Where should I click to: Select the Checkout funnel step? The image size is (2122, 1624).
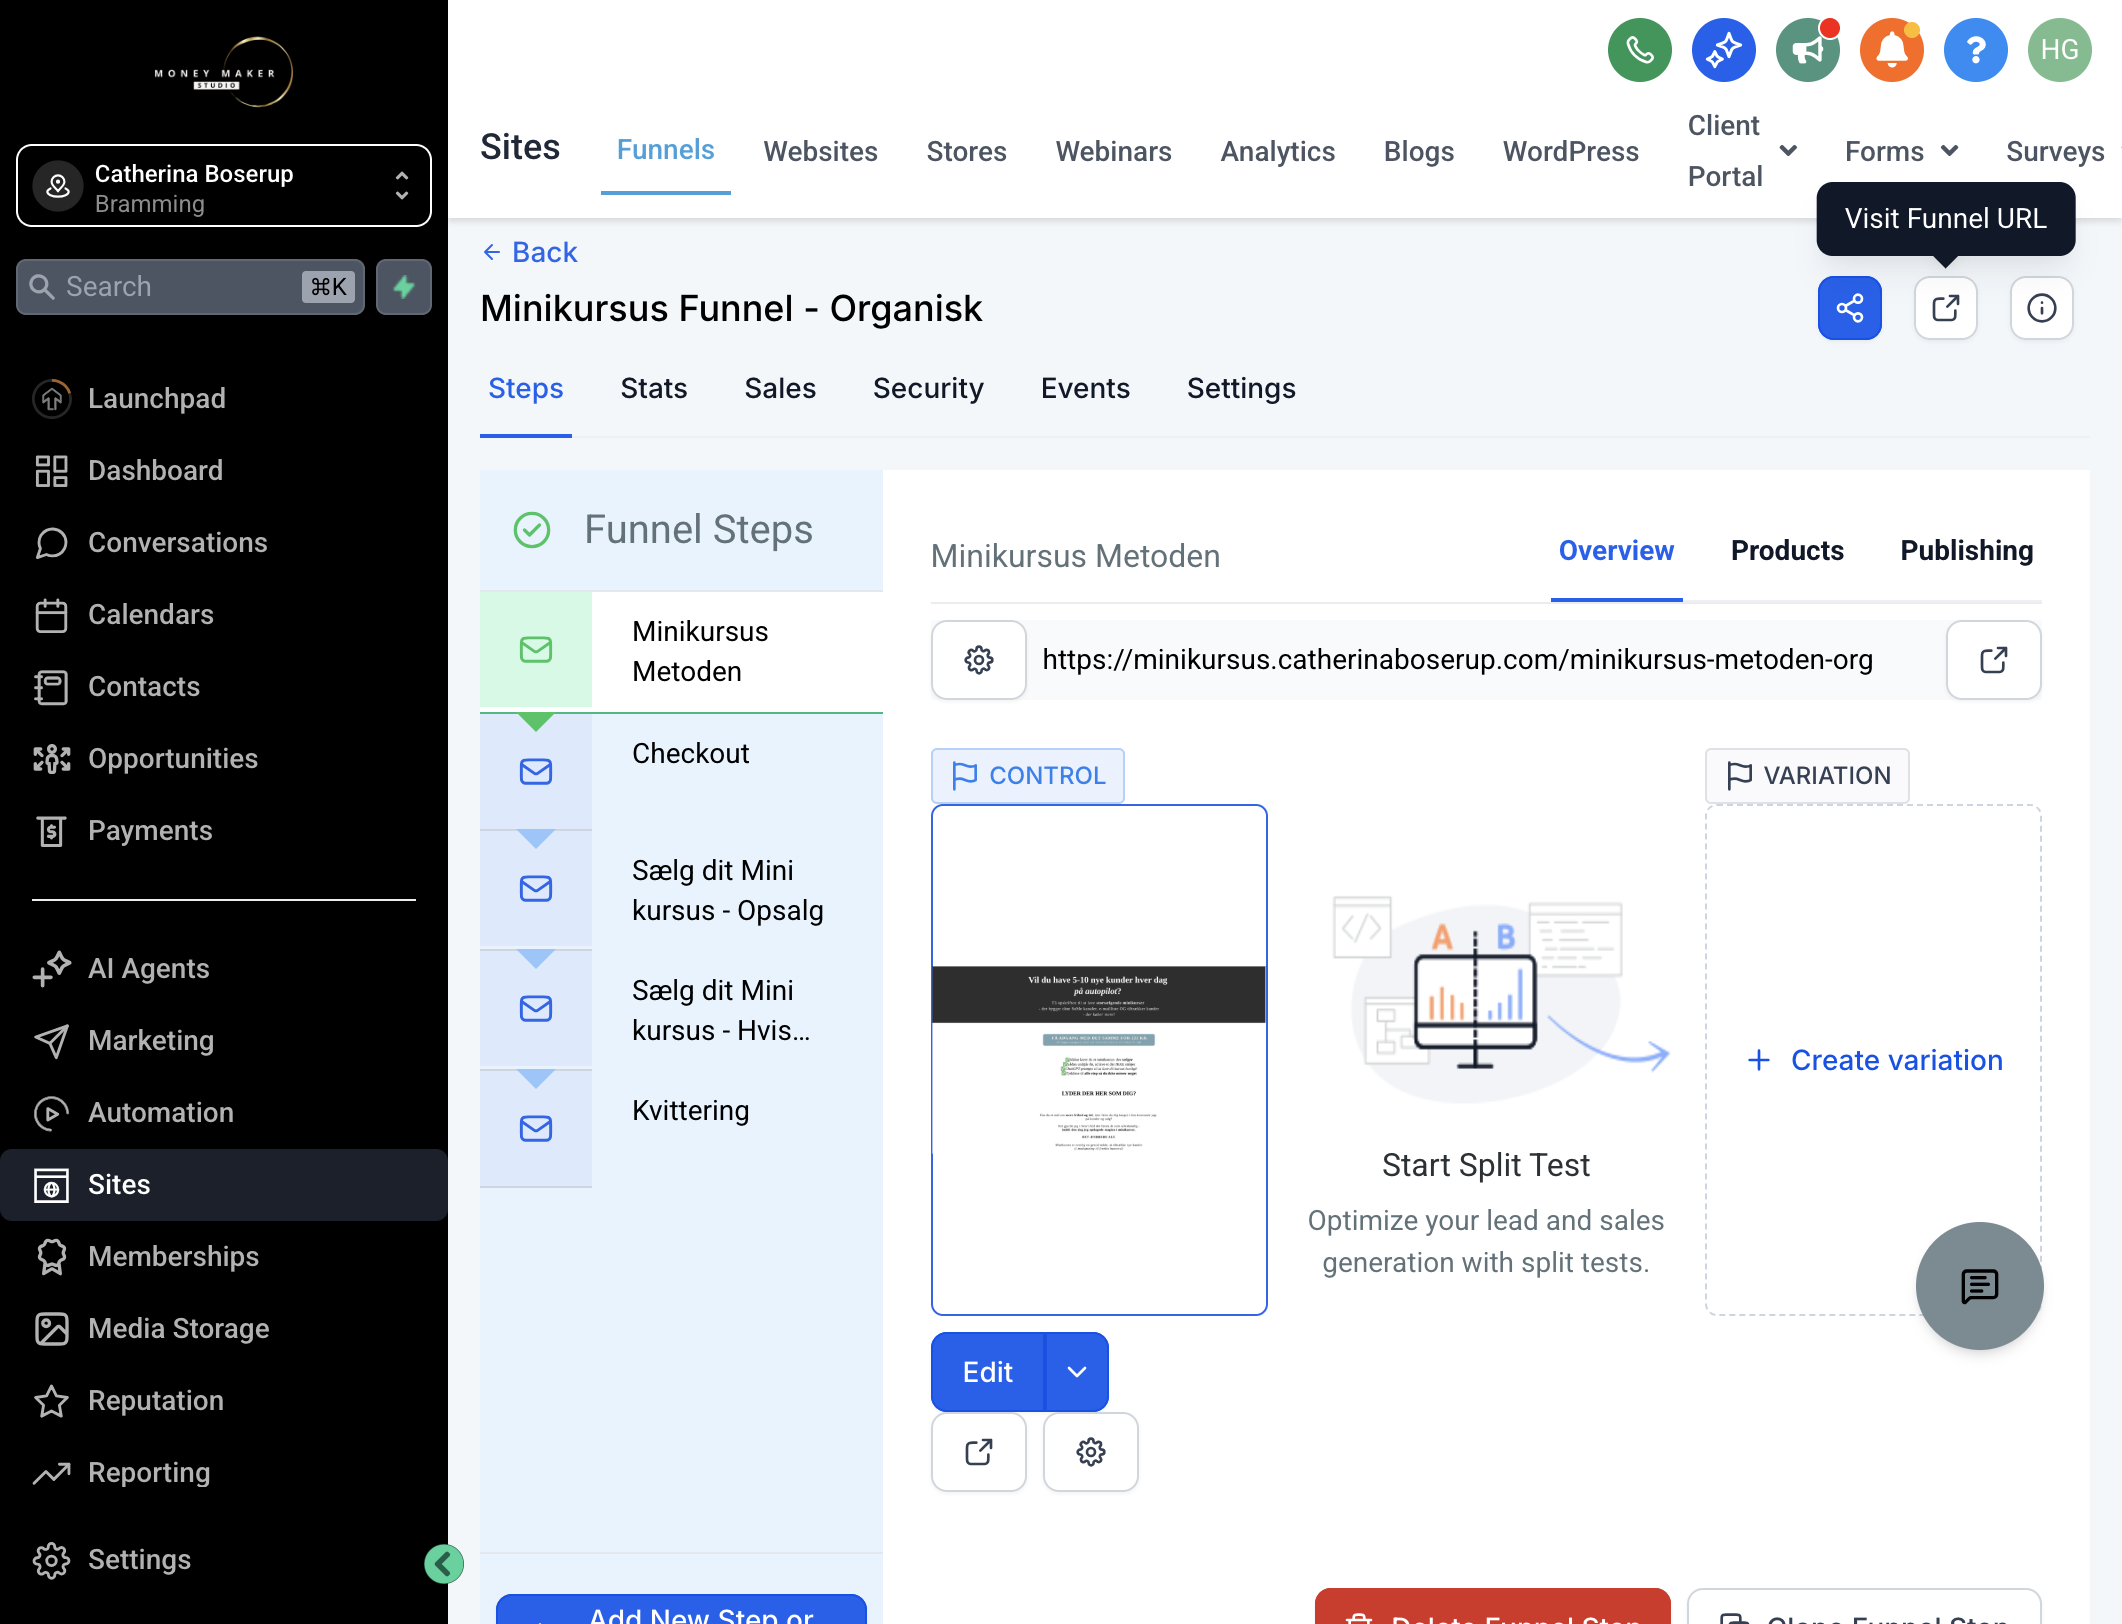coord(681,771)
